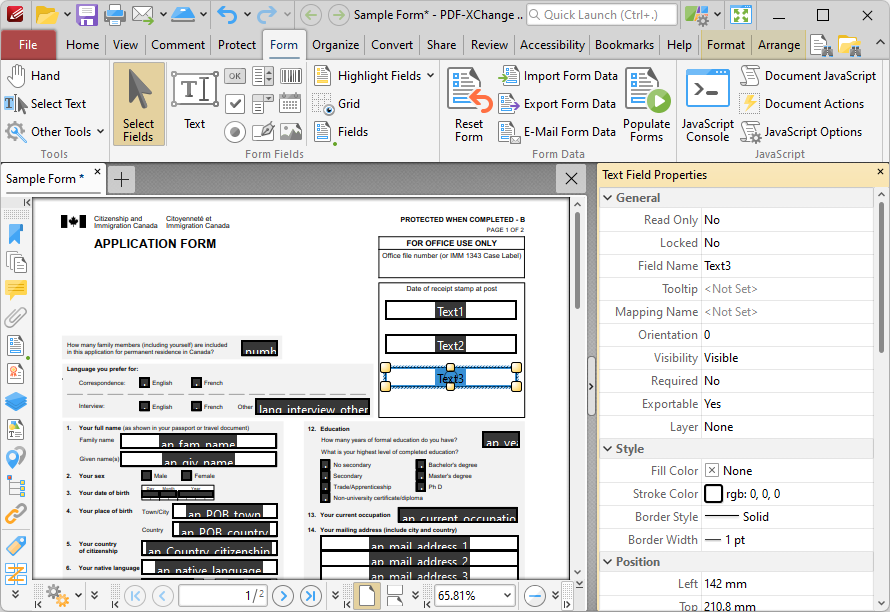Switch to the Comment tab
The height and width of the screenshot is (612, 890).
178,45
